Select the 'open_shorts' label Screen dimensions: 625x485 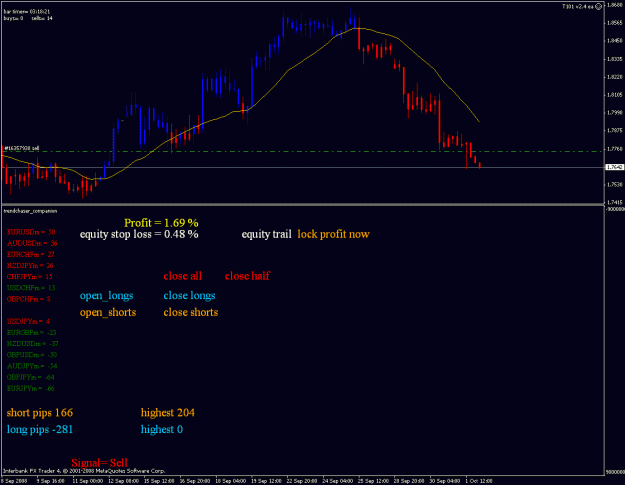[x=108, y=312]
